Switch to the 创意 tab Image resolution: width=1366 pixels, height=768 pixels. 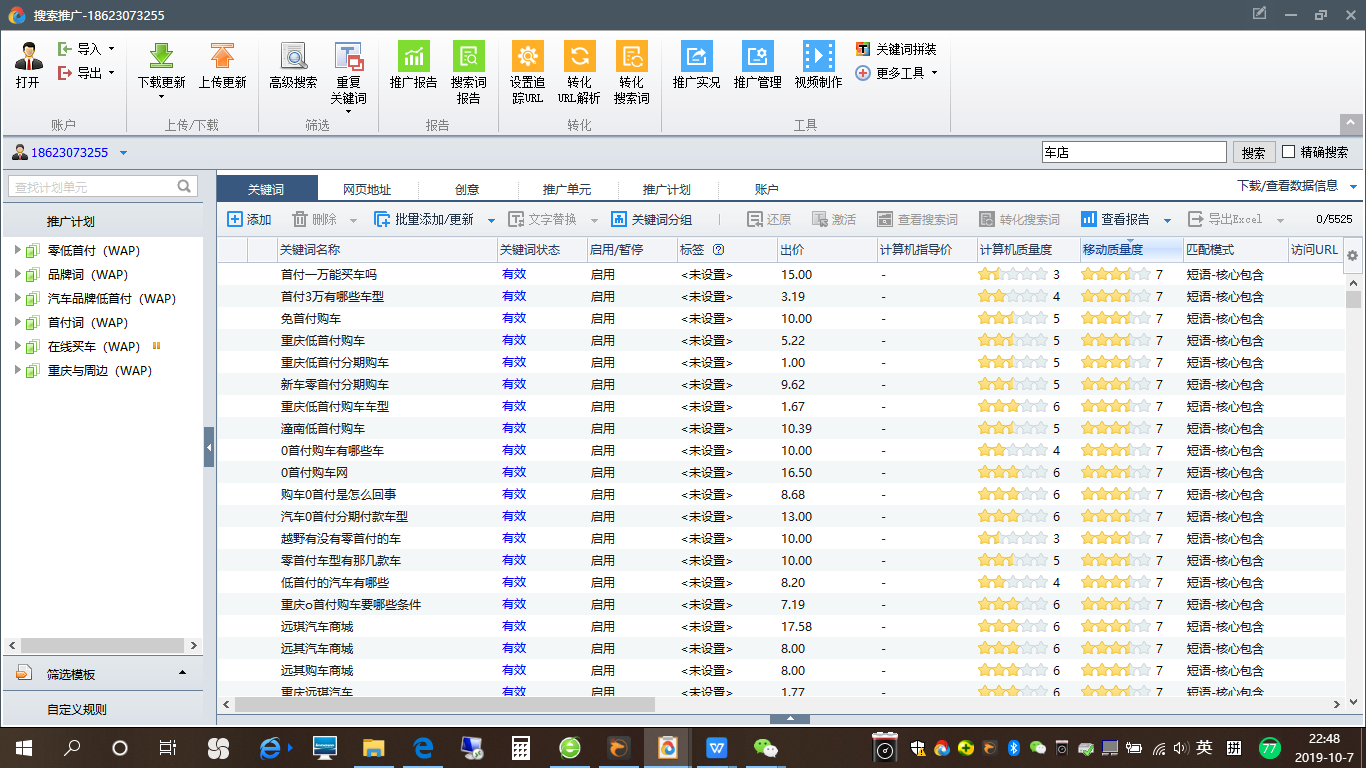(x=467, y=189)
